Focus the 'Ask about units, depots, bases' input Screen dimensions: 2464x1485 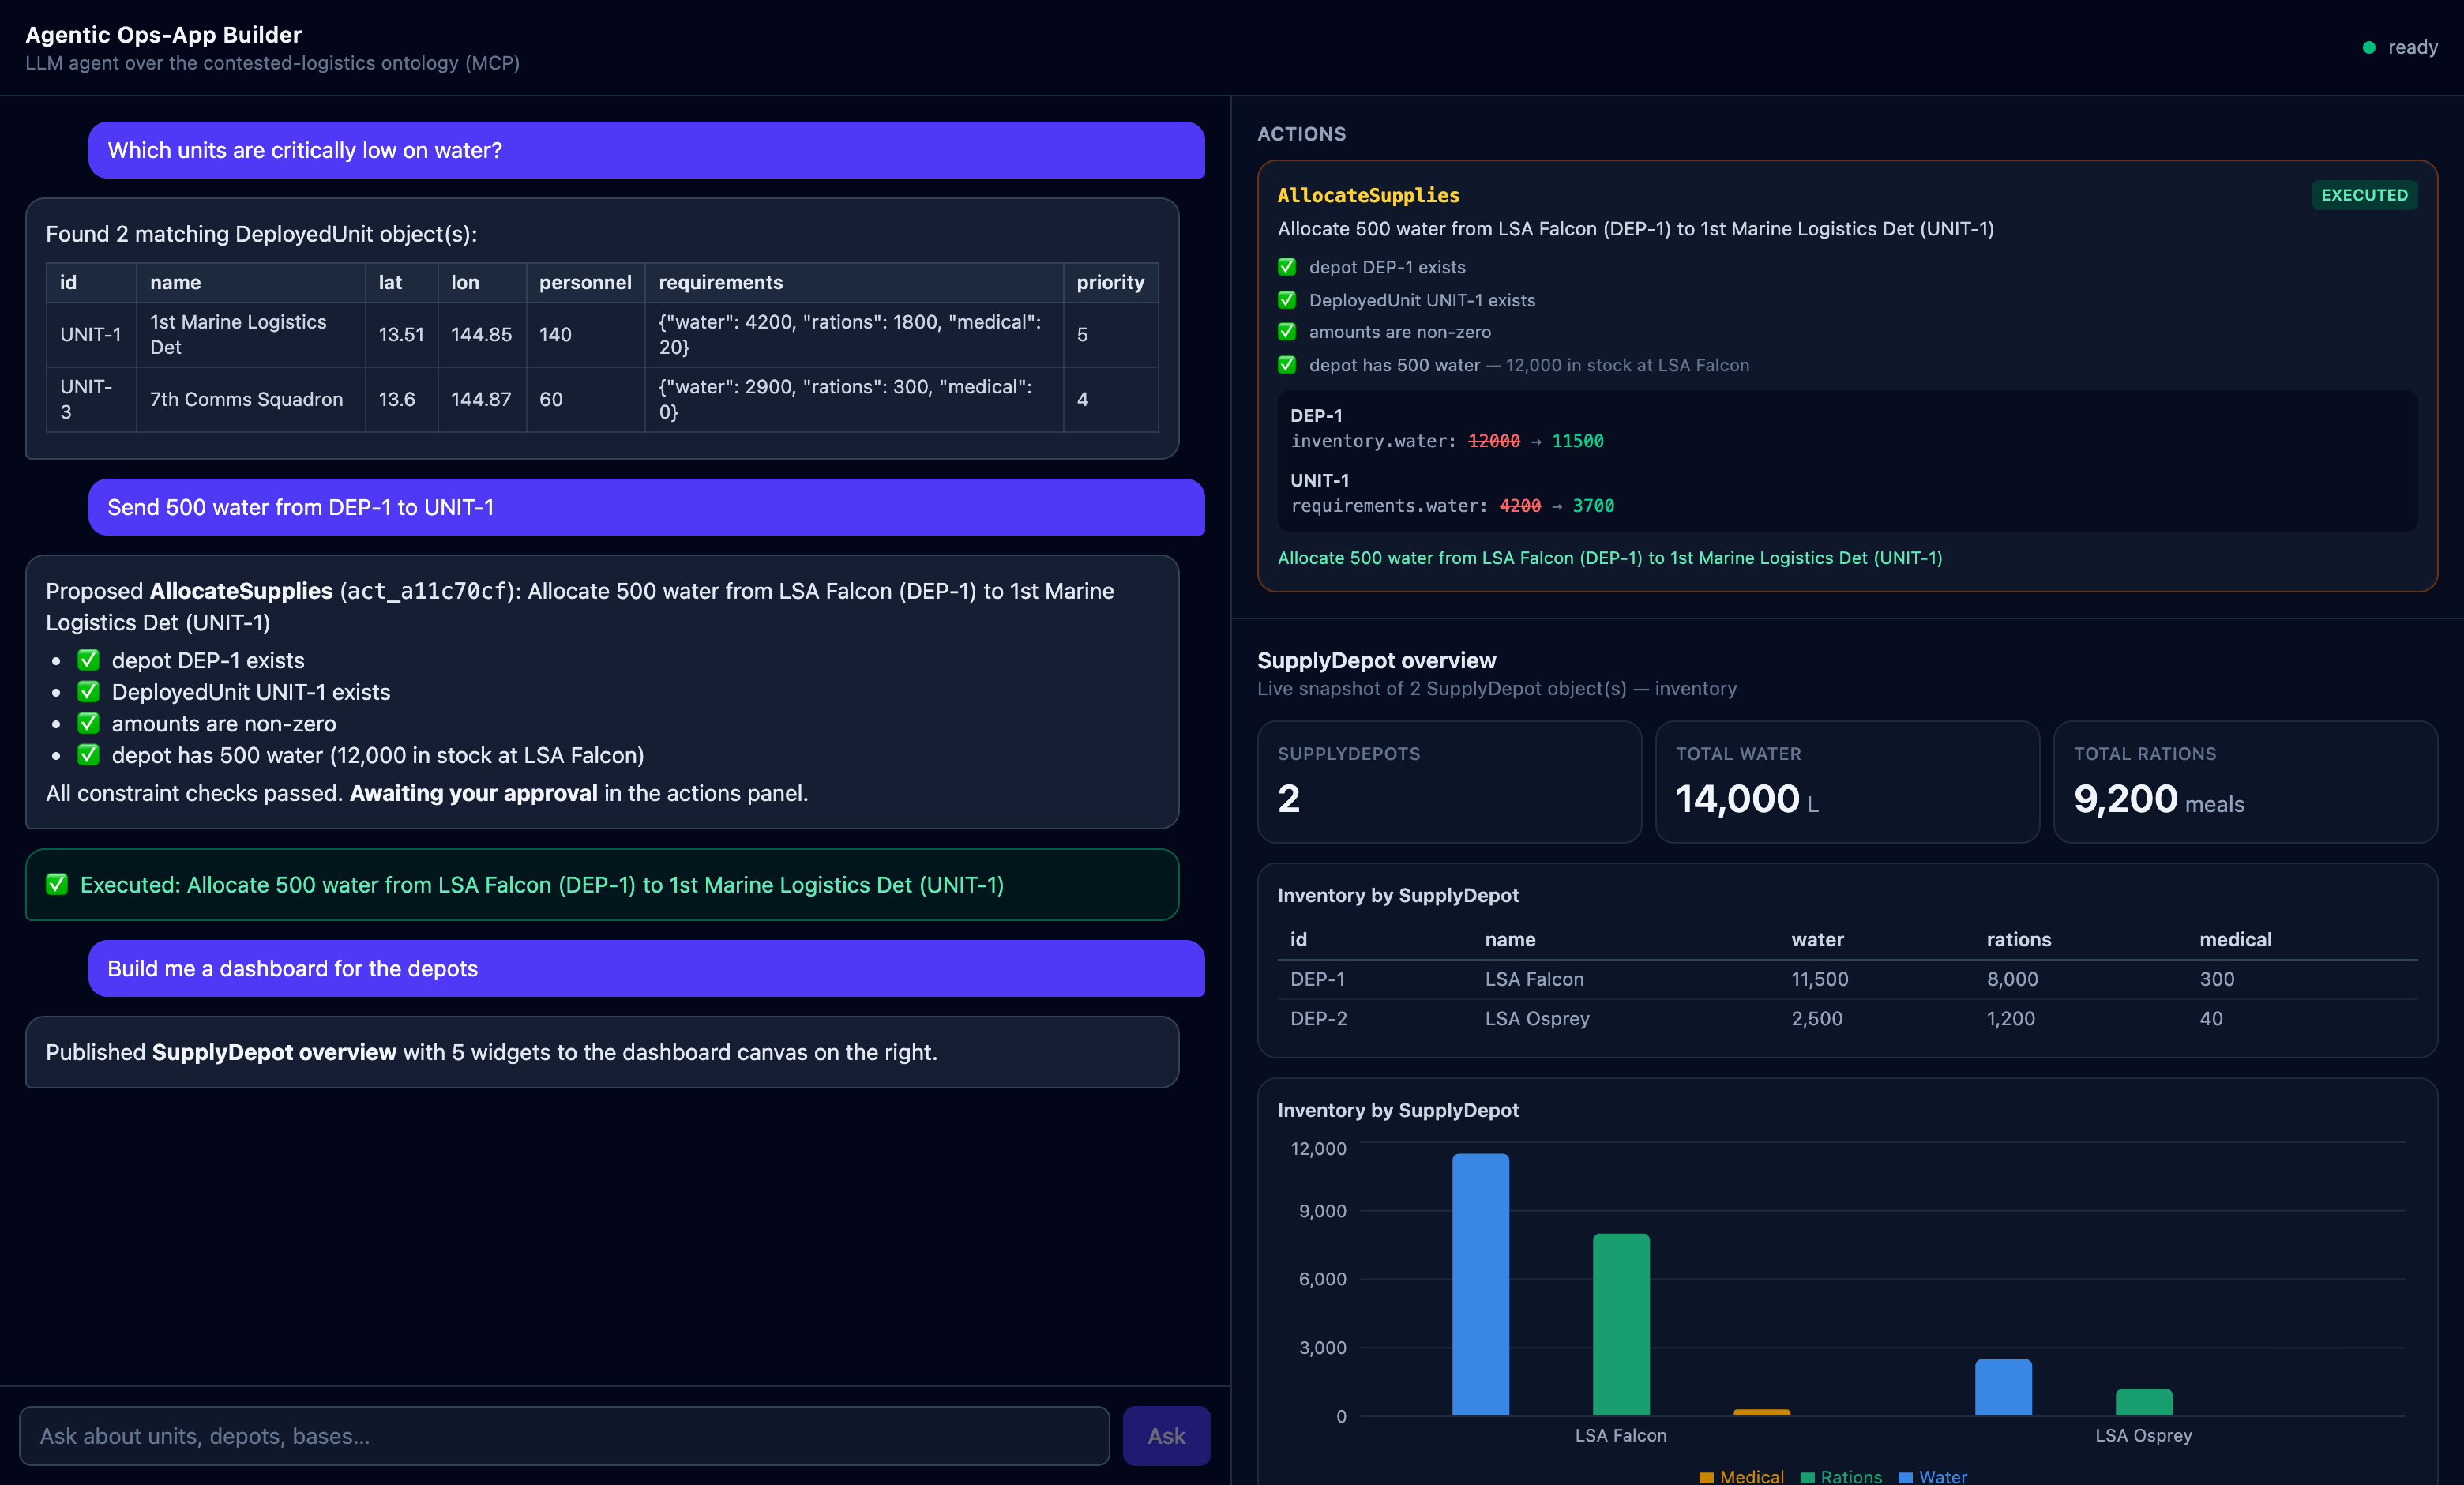(564, 1436)
